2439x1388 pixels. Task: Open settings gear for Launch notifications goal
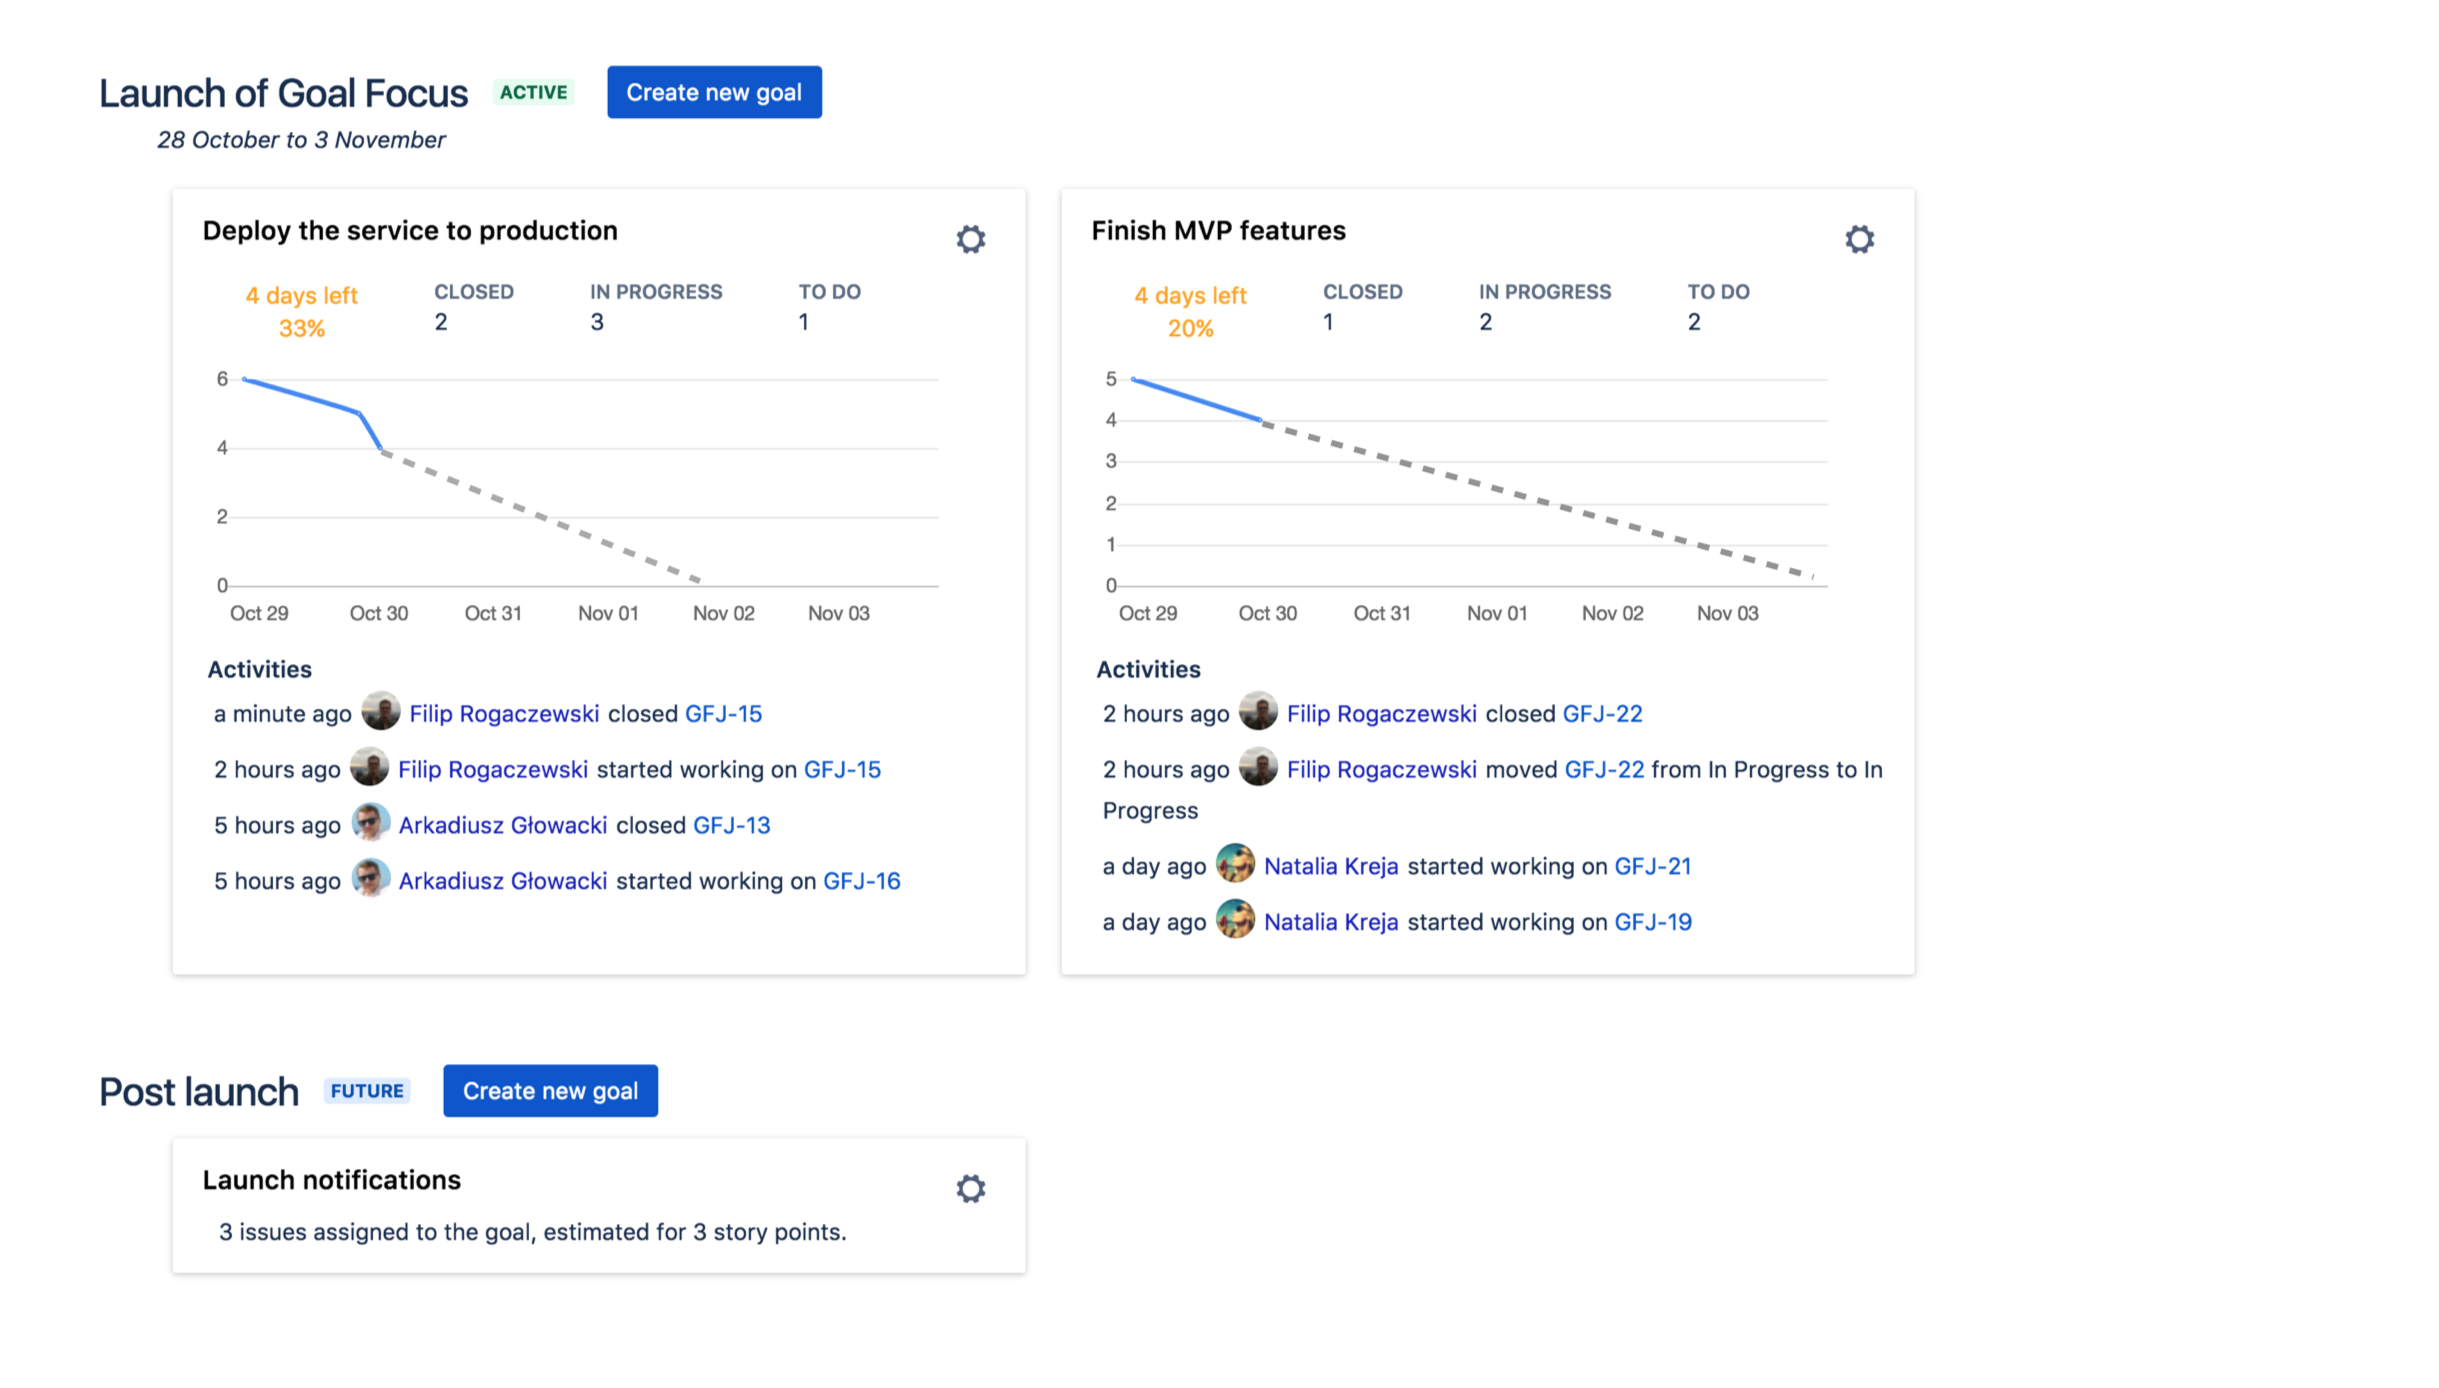970,1188
